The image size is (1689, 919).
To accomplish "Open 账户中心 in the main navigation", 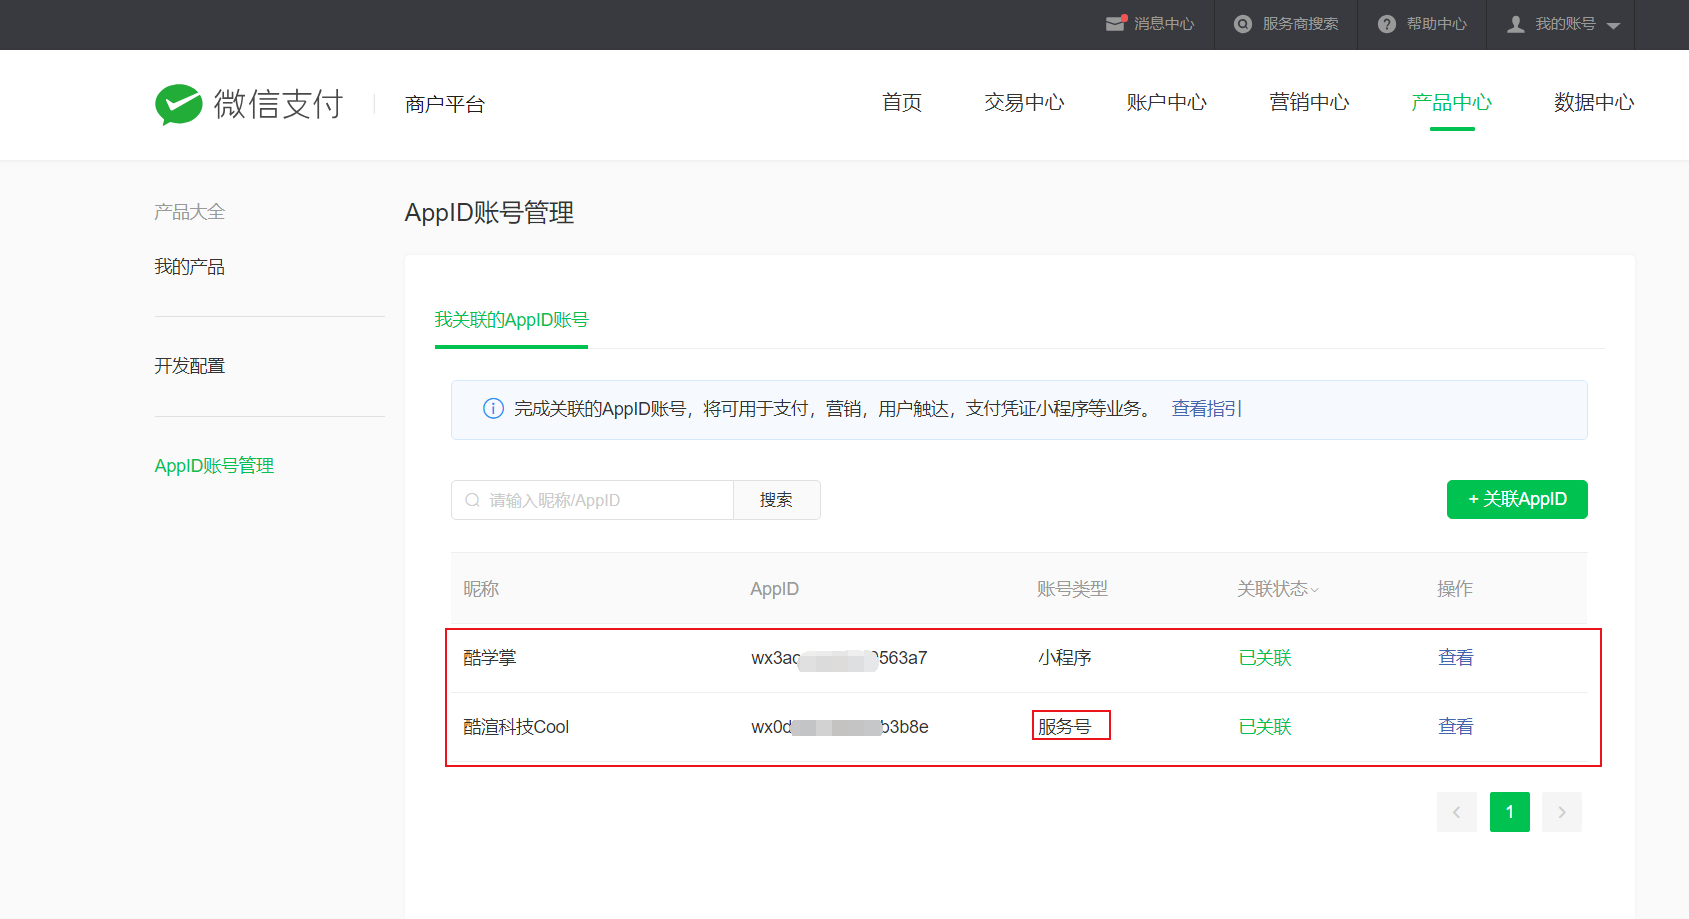I will 1167,102.
